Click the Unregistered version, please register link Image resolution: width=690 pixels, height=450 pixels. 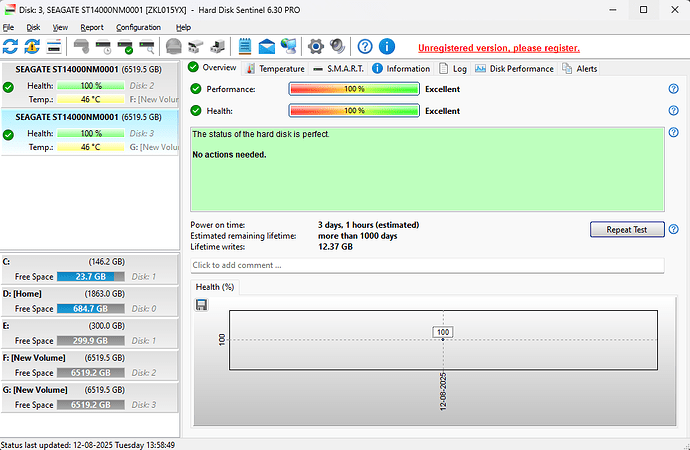499,48
